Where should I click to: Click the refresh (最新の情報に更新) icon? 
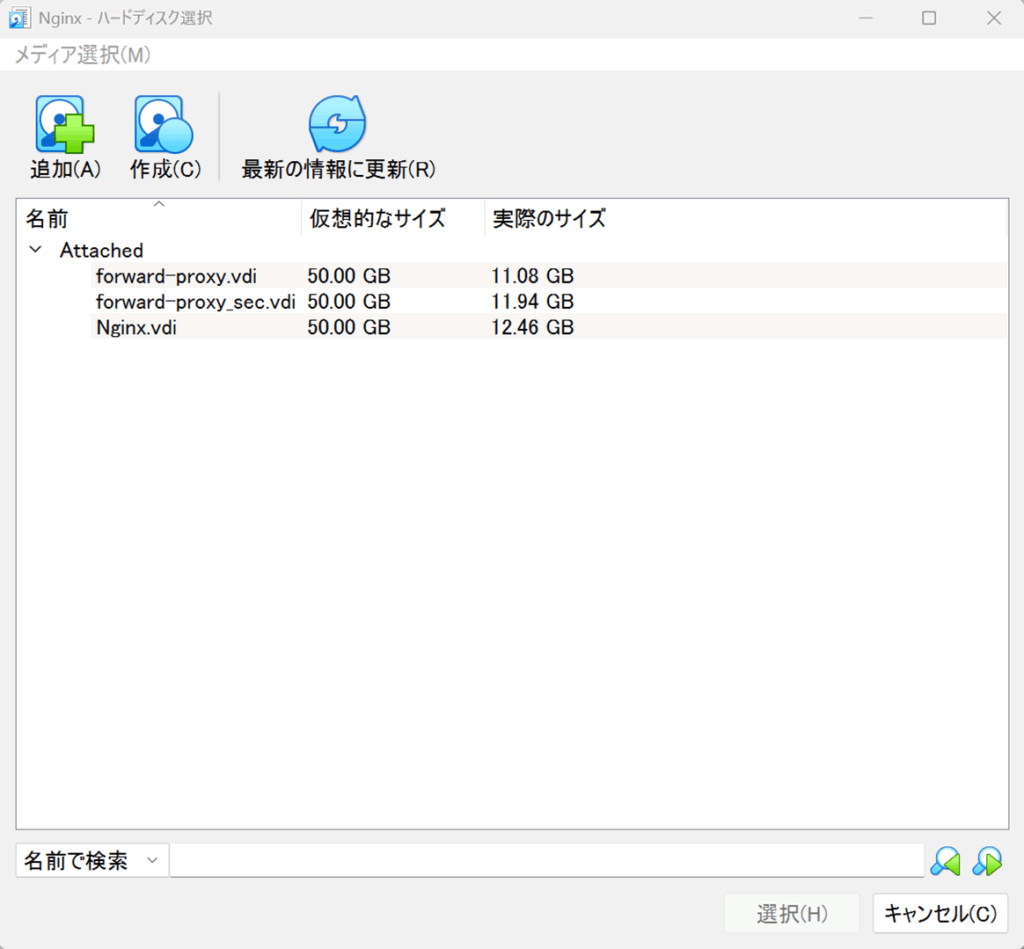(x=338, y=125)
